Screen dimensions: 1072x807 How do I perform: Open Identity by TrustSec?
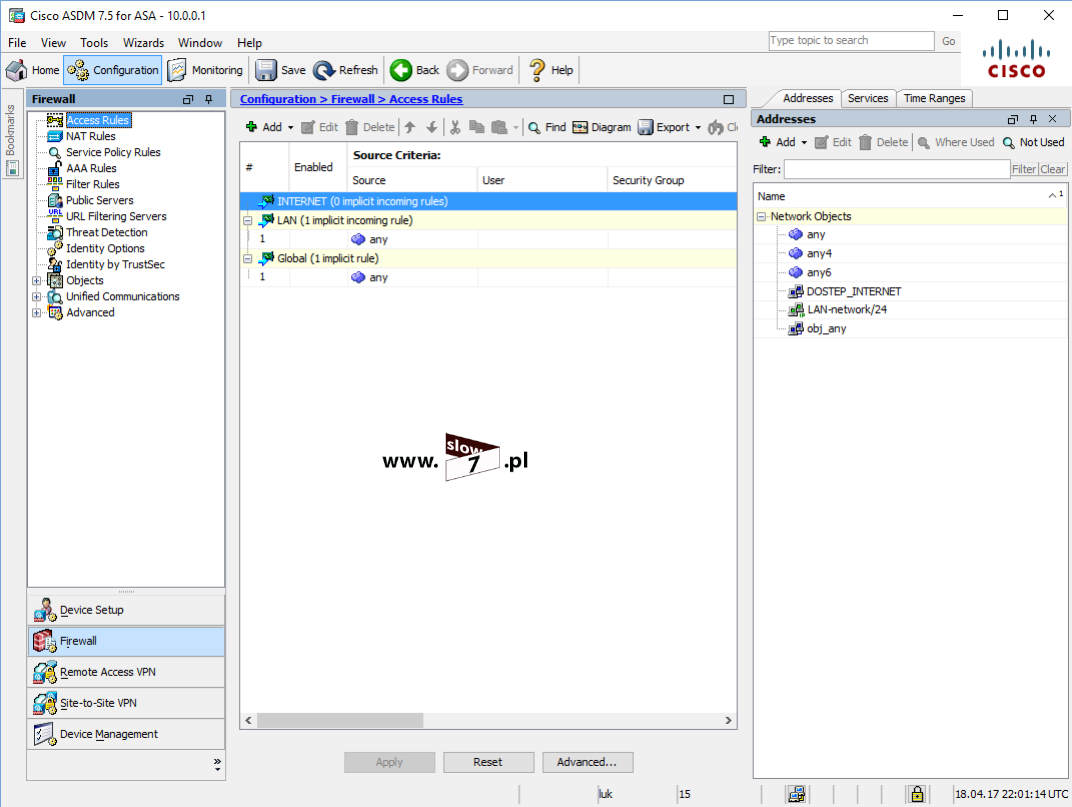(x=115, y=264)
